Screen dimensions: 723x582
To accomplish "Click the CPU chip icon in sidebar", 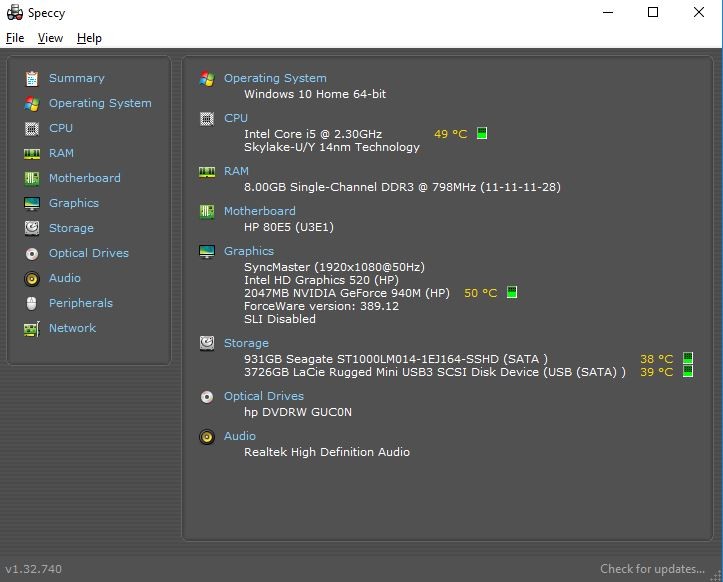I will tap(31, 128).
